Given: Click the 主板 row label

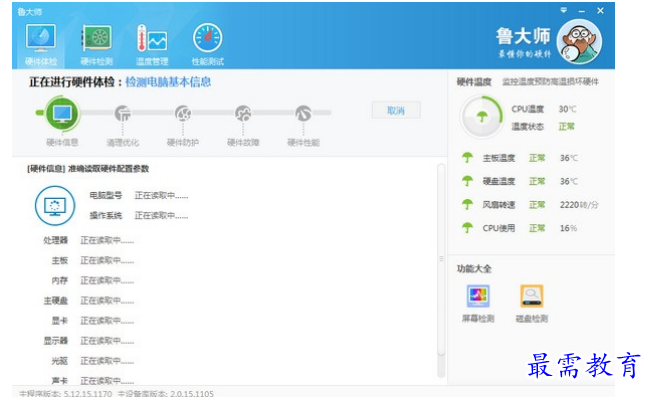Looking at the screenshot, I should point(60,260).
